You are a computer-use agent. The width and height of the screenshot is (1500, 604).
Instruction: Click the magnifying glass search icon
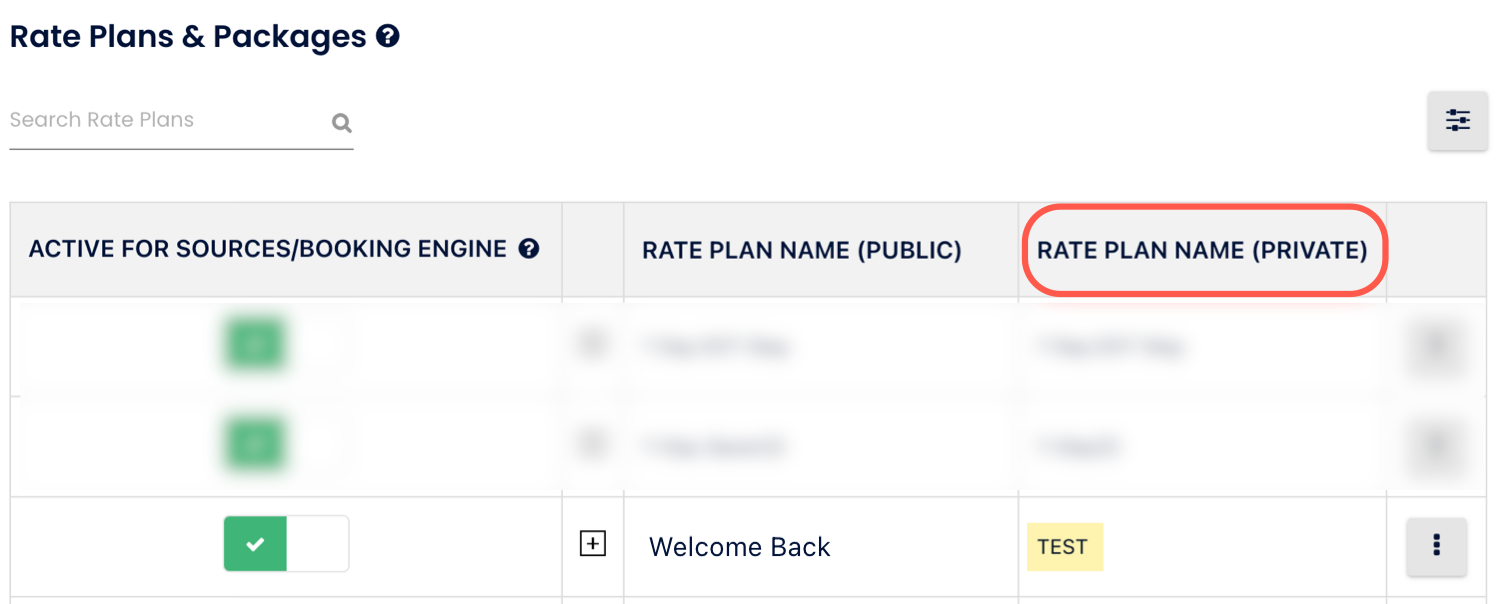(341, 122)
